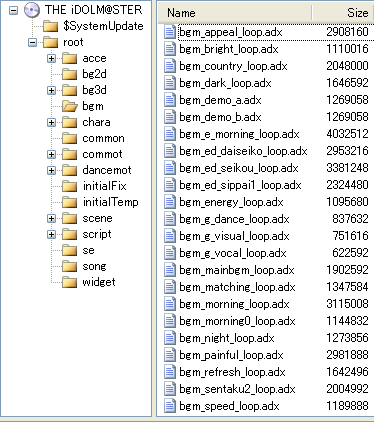
Task: Expand the scene folder node
Action: [51, 218]
